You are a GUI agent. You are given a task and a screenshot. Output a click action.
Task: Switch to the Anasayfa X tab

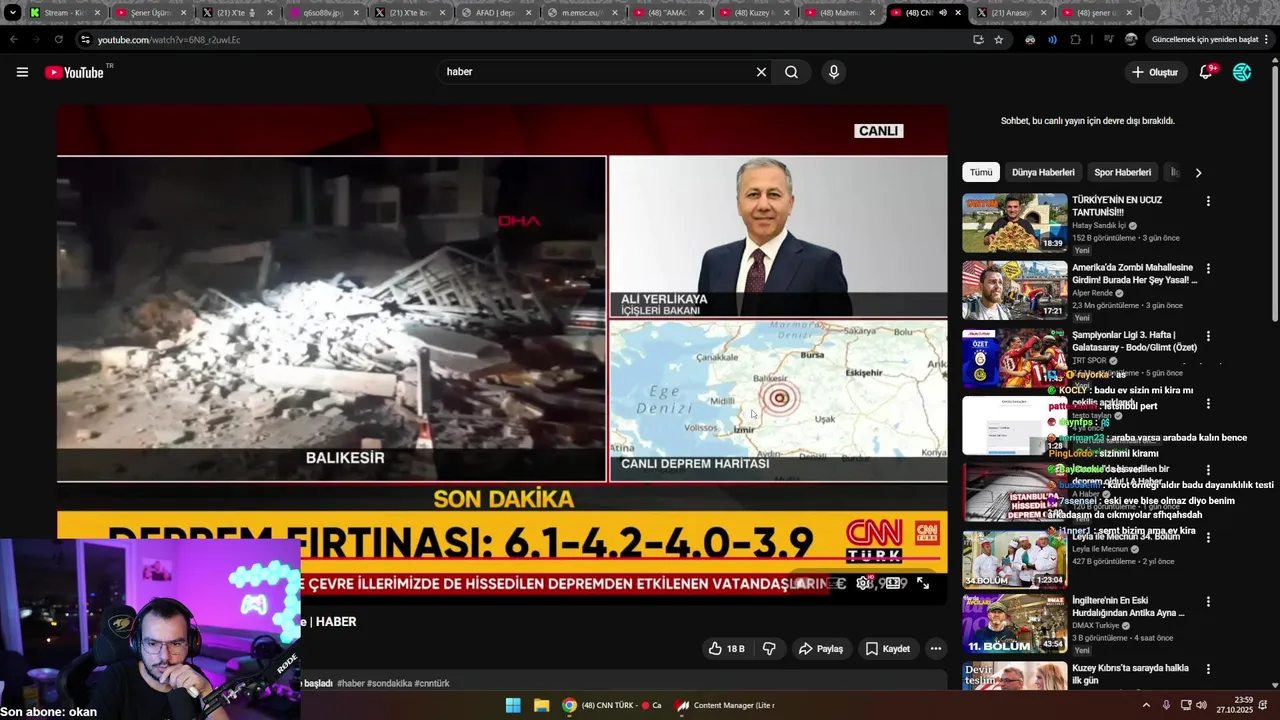1011,13
